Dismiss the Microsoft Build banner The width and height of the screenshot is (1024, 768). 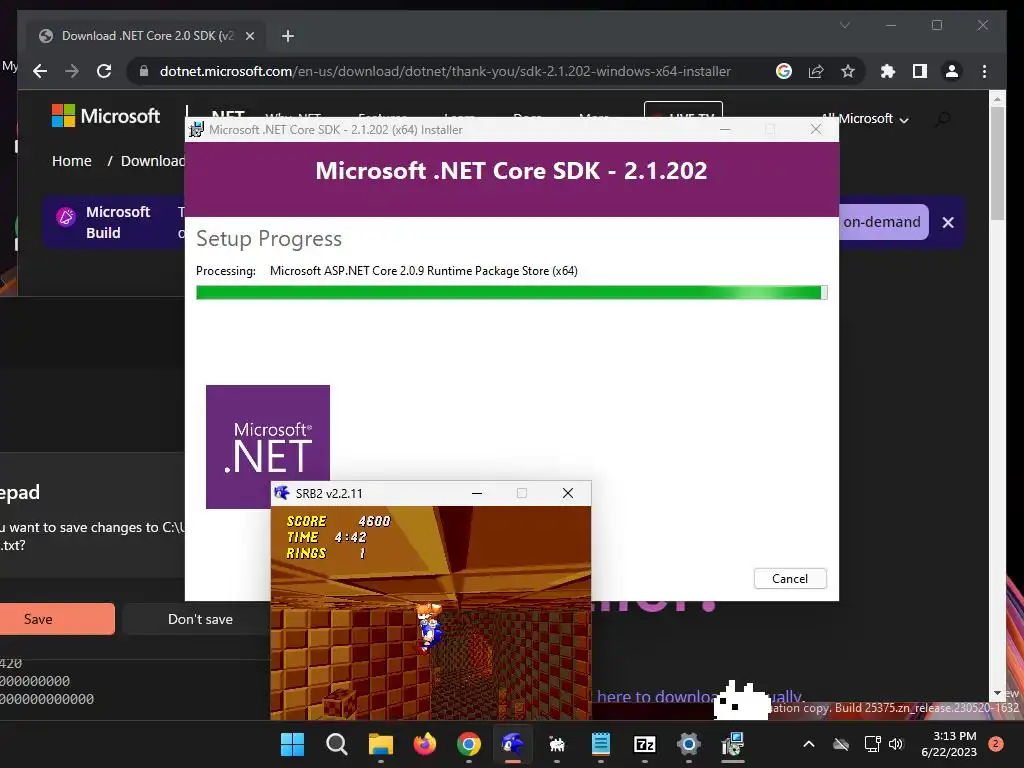coord(948,223)
